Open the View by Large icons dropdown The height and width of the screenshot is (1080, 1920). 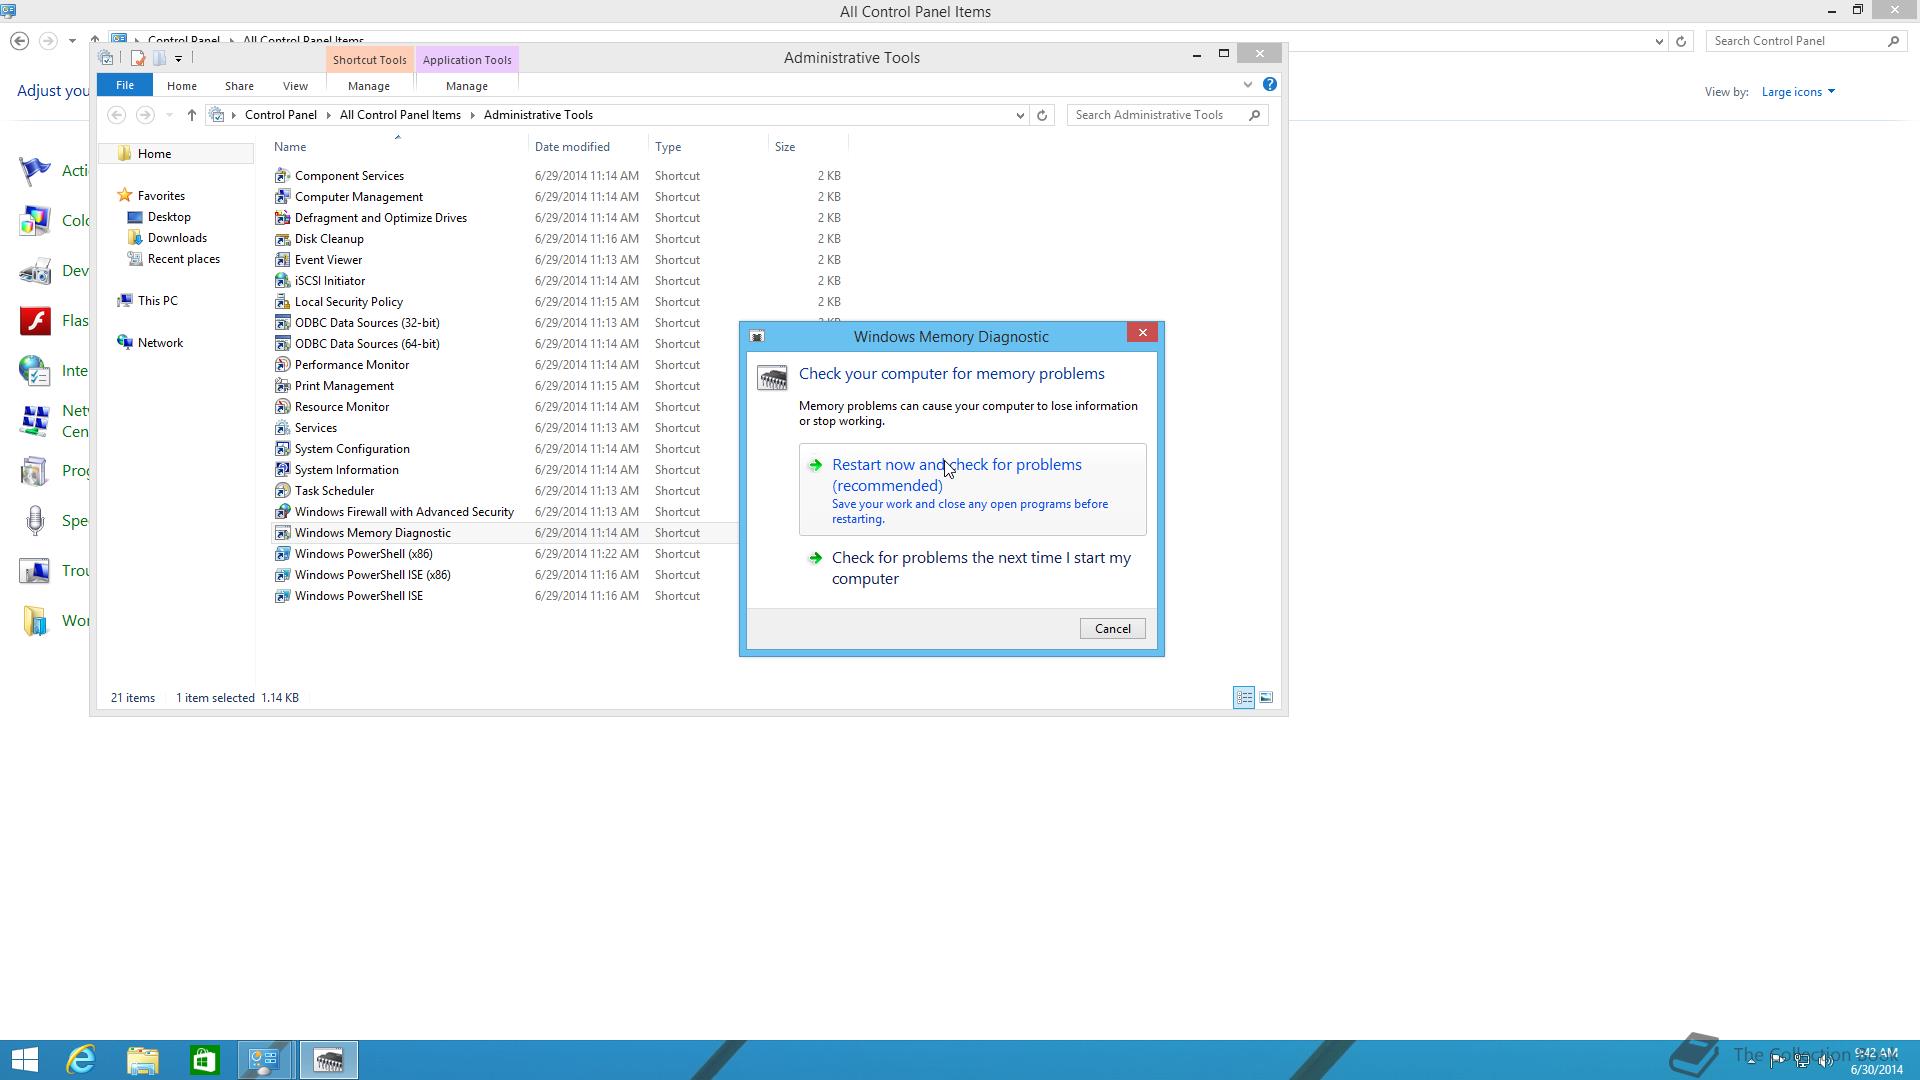tap(1798, 92)
